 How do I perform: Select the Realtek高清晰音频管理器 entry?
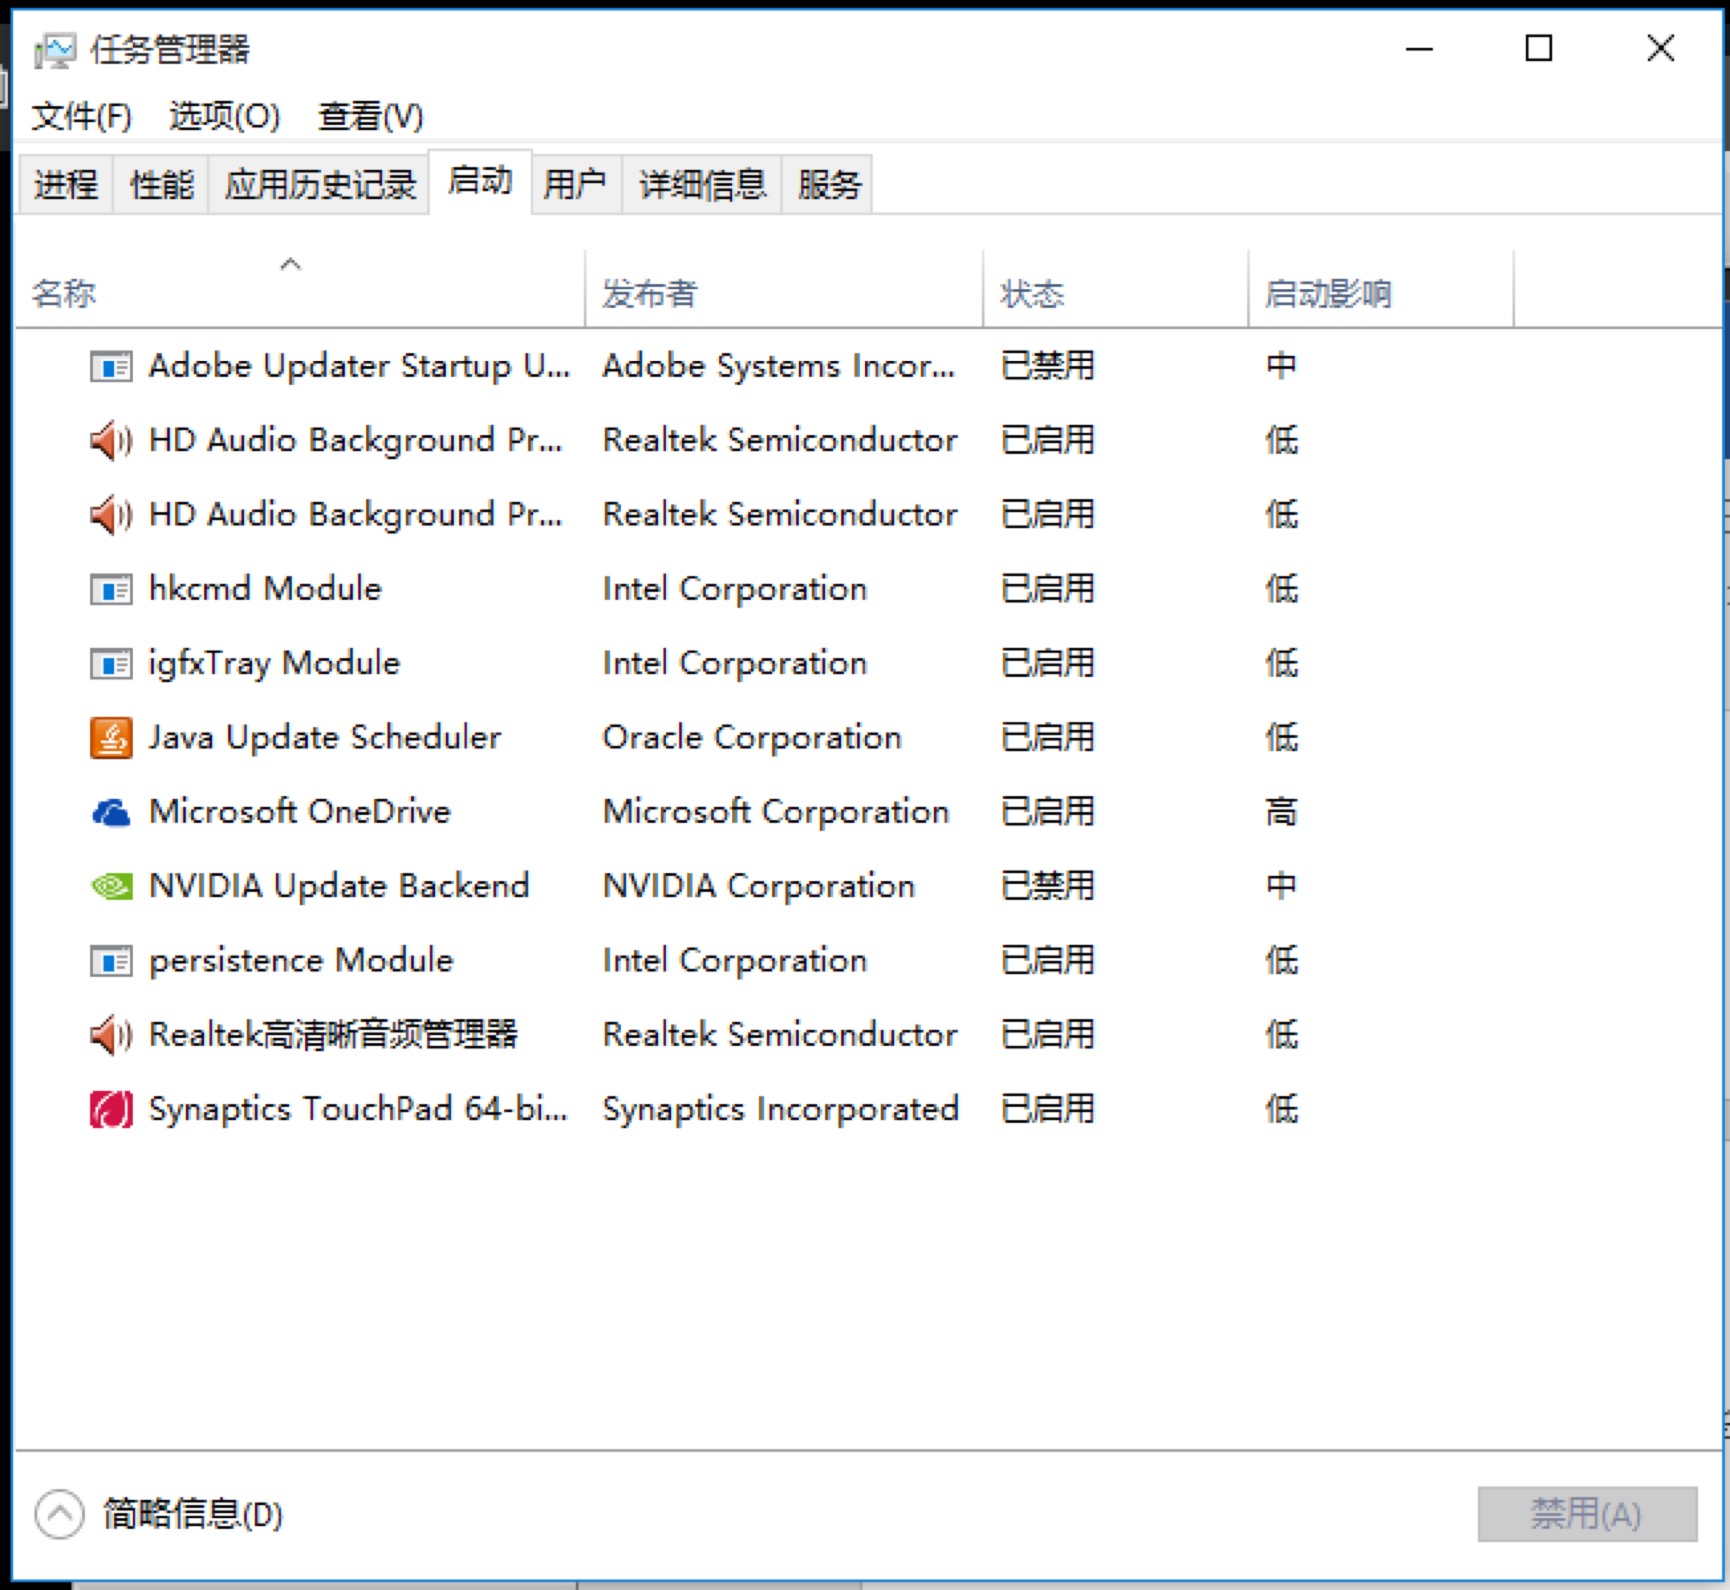[333, 1035]
